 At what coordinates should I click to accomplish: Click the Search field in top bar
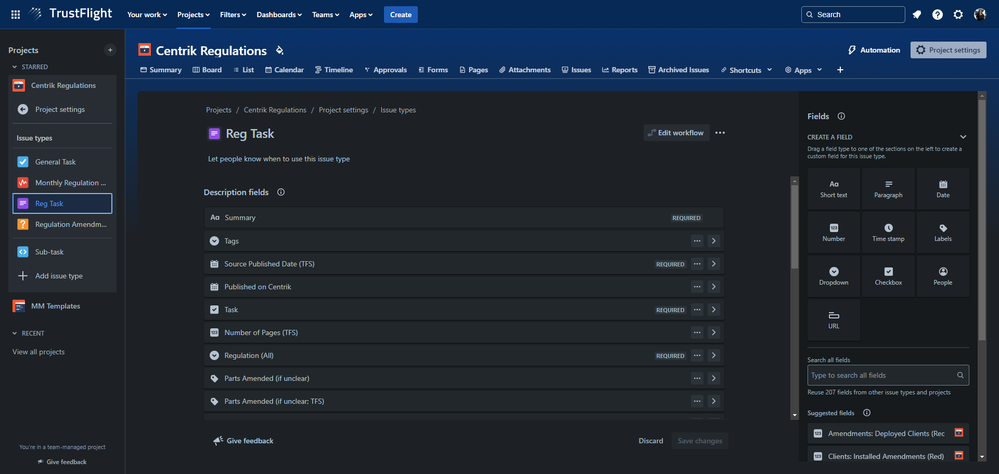(852, 15)
